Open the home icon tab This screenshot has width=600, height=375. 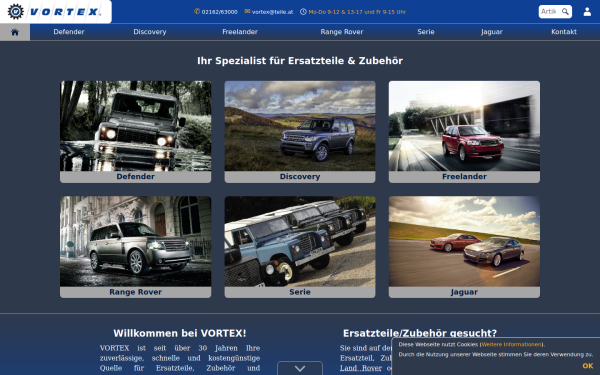[x=15, y=32]
